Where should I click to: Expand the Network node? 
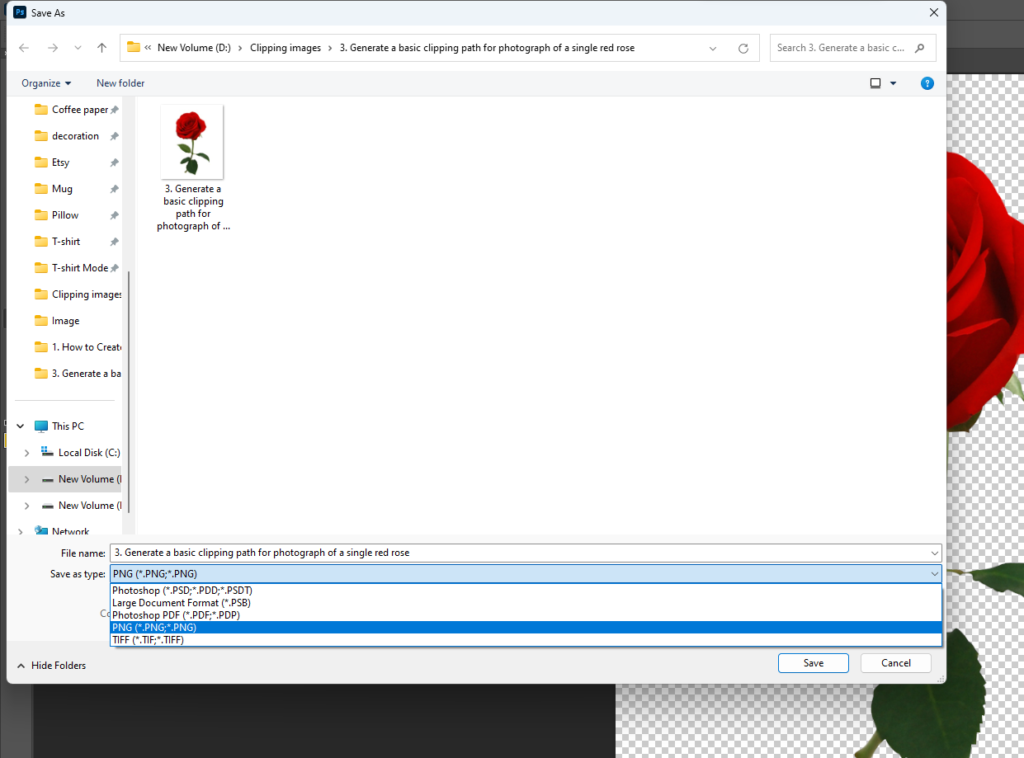pos(20,532)
